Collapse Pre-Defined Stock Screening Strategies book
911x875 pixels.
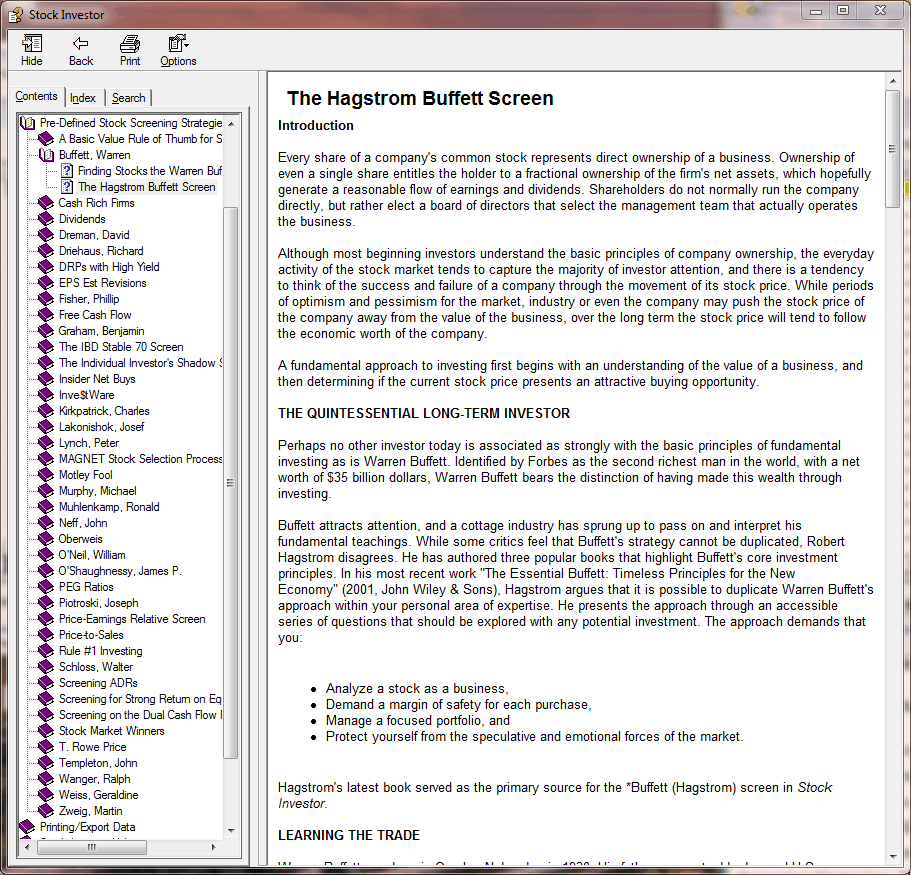[27, 123]
